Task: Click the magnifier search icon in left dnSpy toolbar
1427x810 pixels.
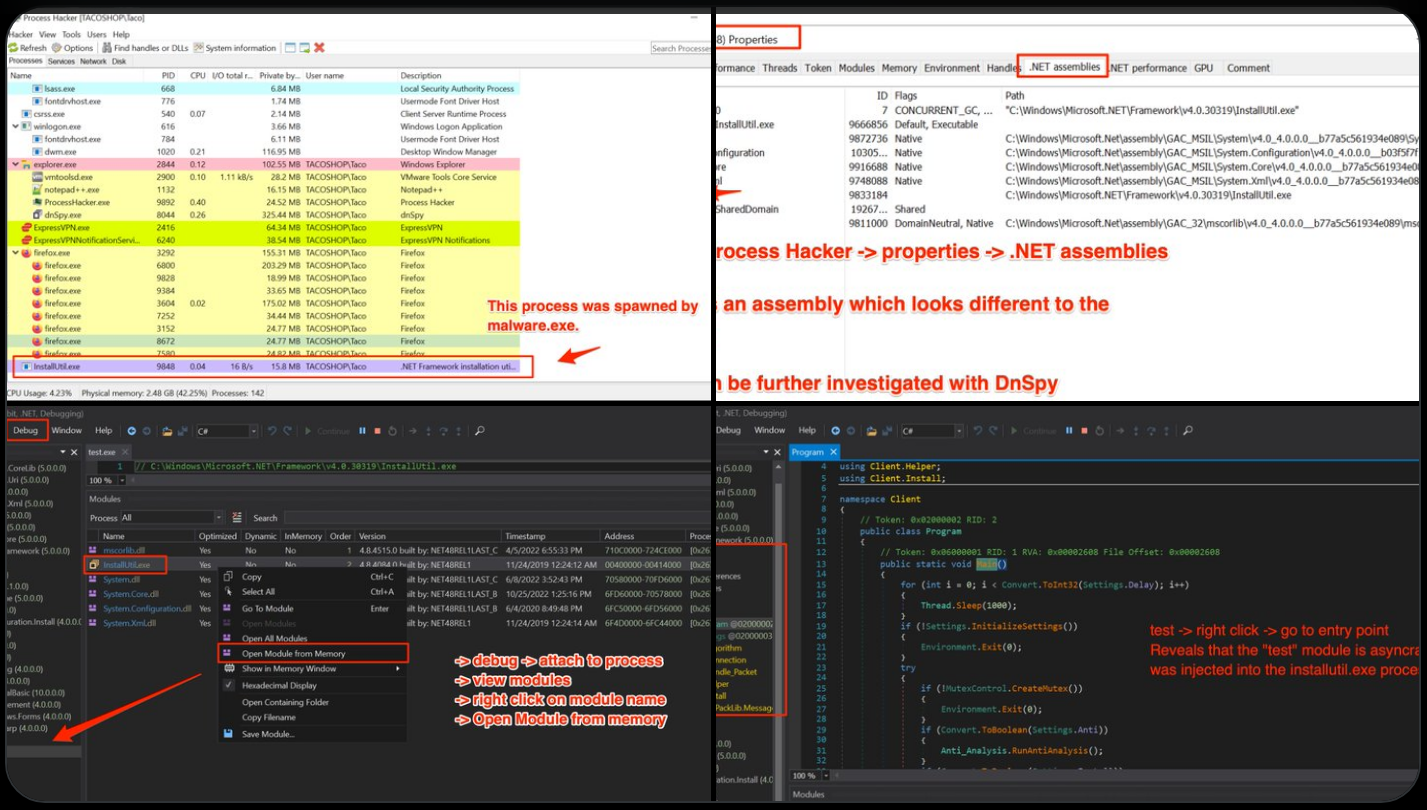Action: tap(480, 431)
